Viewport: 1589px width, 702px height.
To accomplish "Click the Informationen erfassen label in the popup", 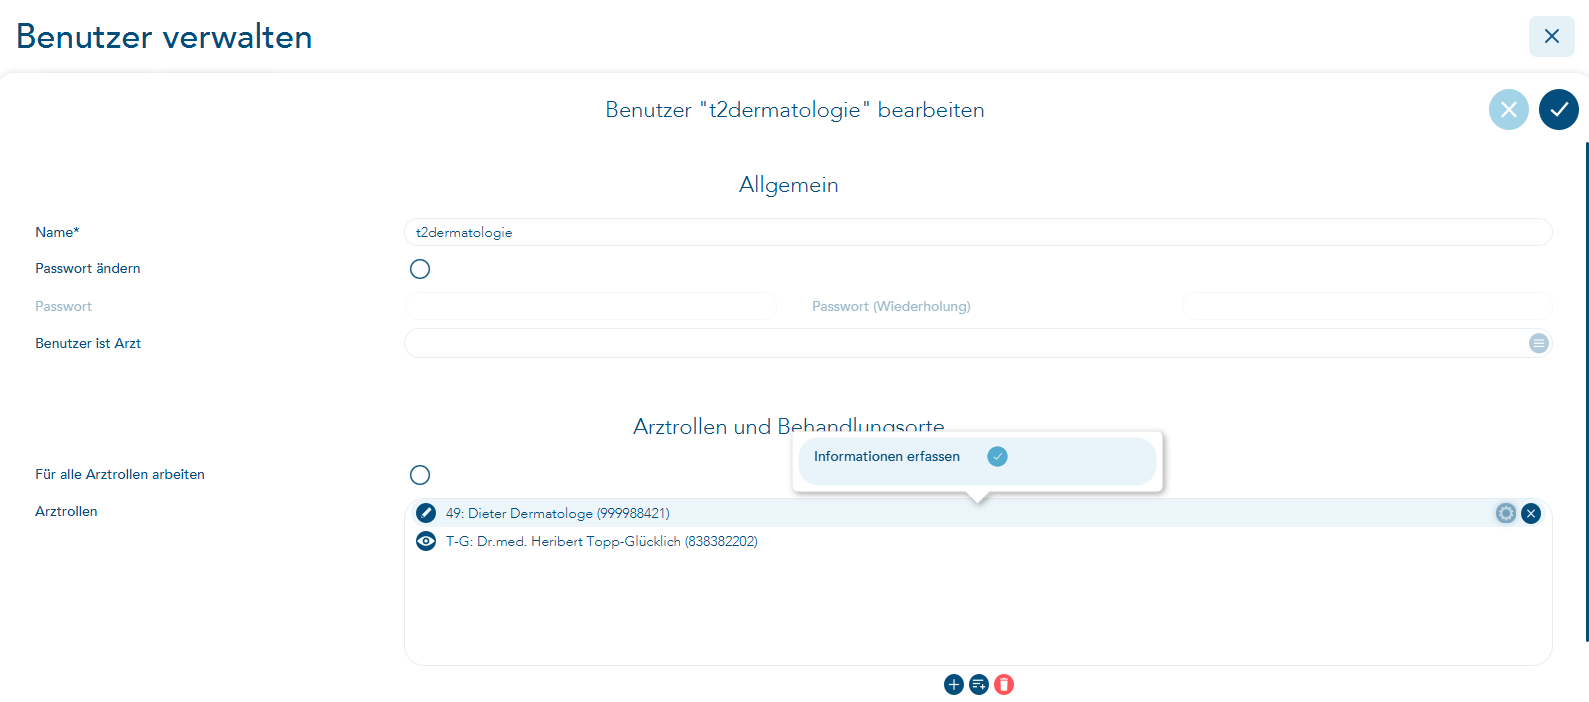I will tap(887, 457).
